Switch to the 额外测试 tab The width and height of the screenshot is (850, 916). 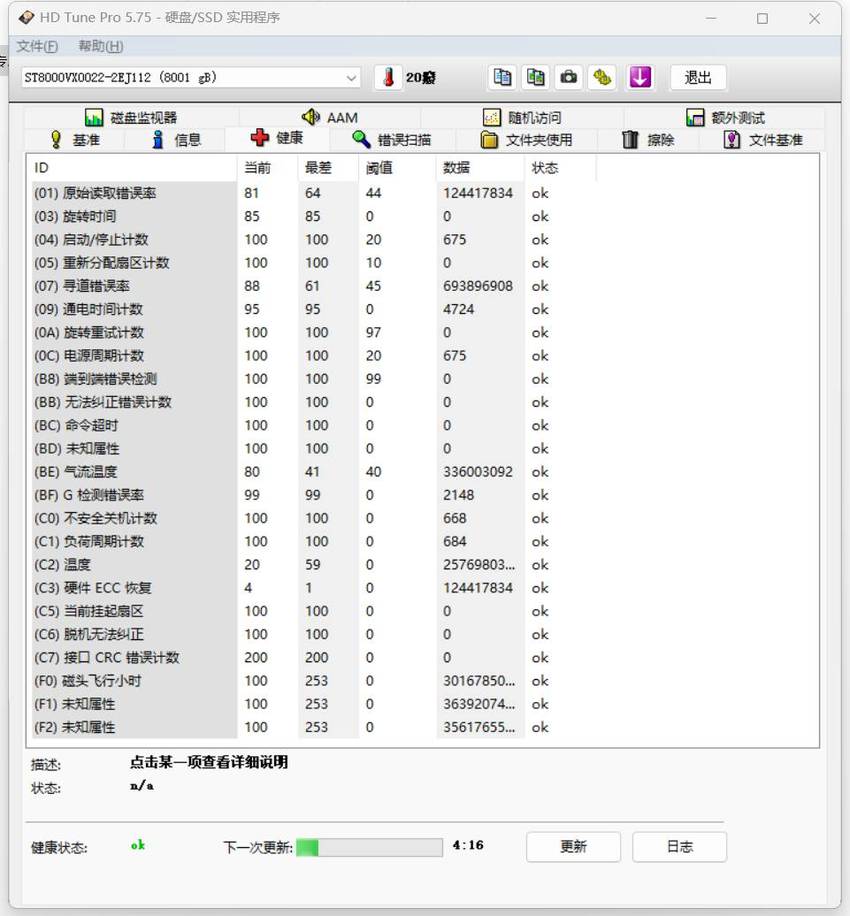pos(724,117)
